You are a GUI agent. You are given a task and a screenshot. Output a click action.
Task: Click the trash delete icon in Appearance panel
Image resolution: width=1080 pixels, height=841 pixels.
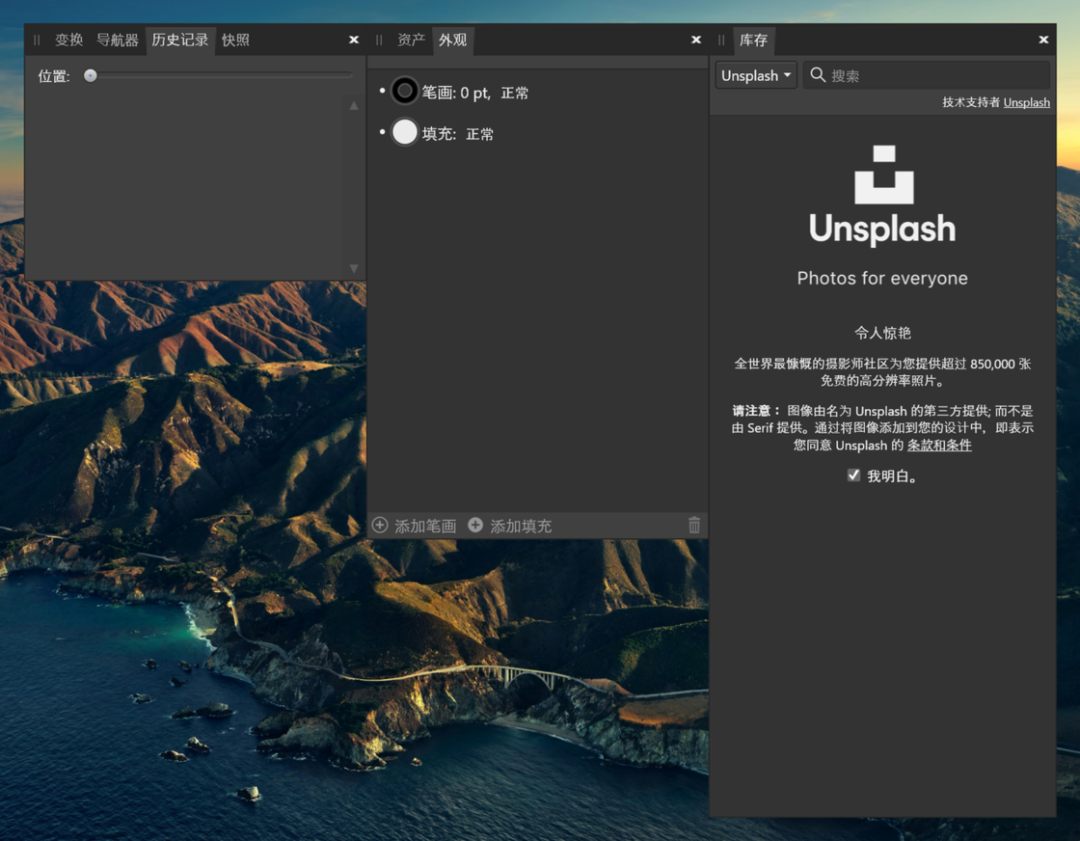coord(694,525)
